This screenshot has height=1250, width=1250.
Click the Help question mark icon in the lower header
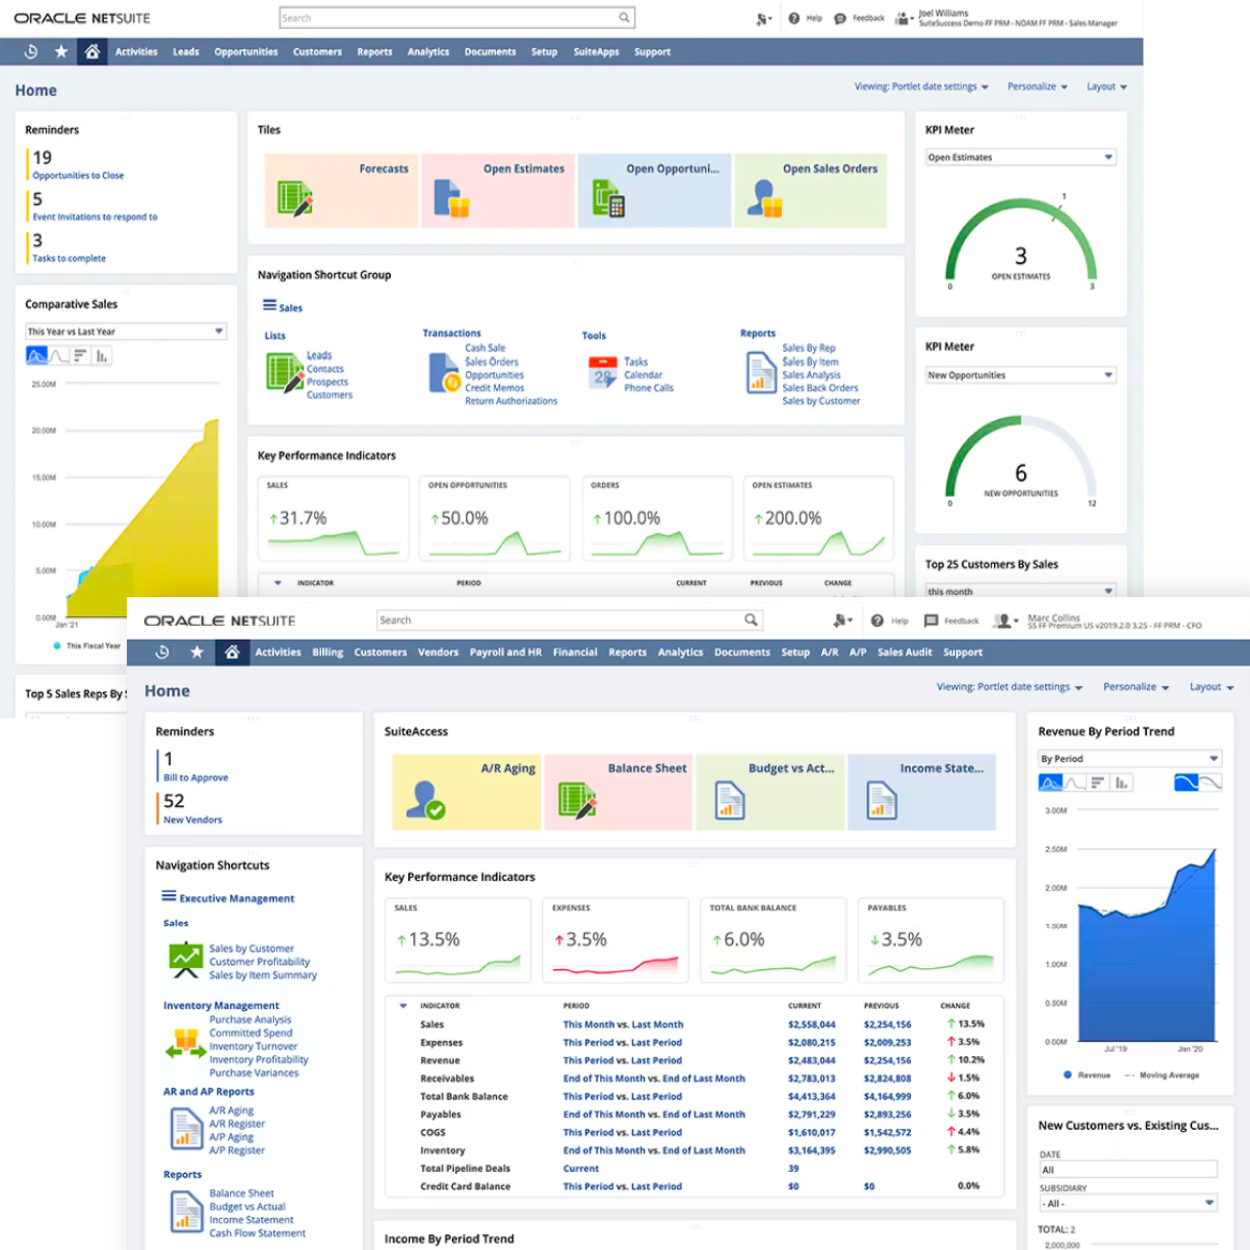877,621
